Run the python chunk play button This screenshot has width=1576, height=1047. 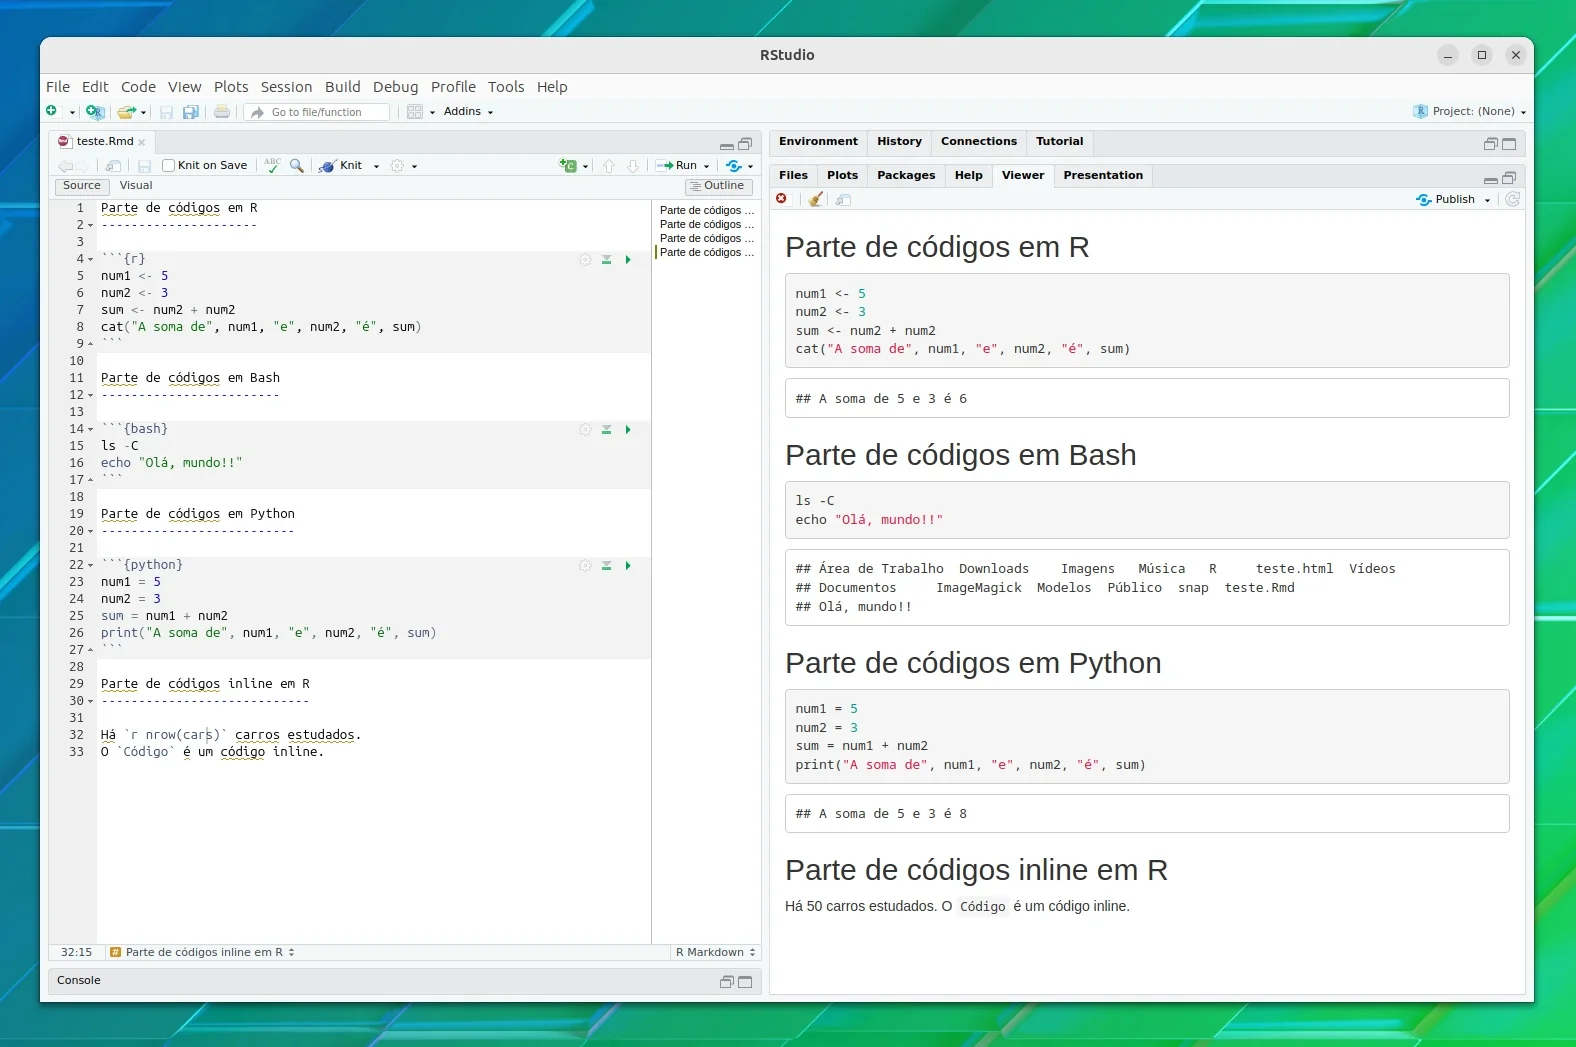click(628, 566)
